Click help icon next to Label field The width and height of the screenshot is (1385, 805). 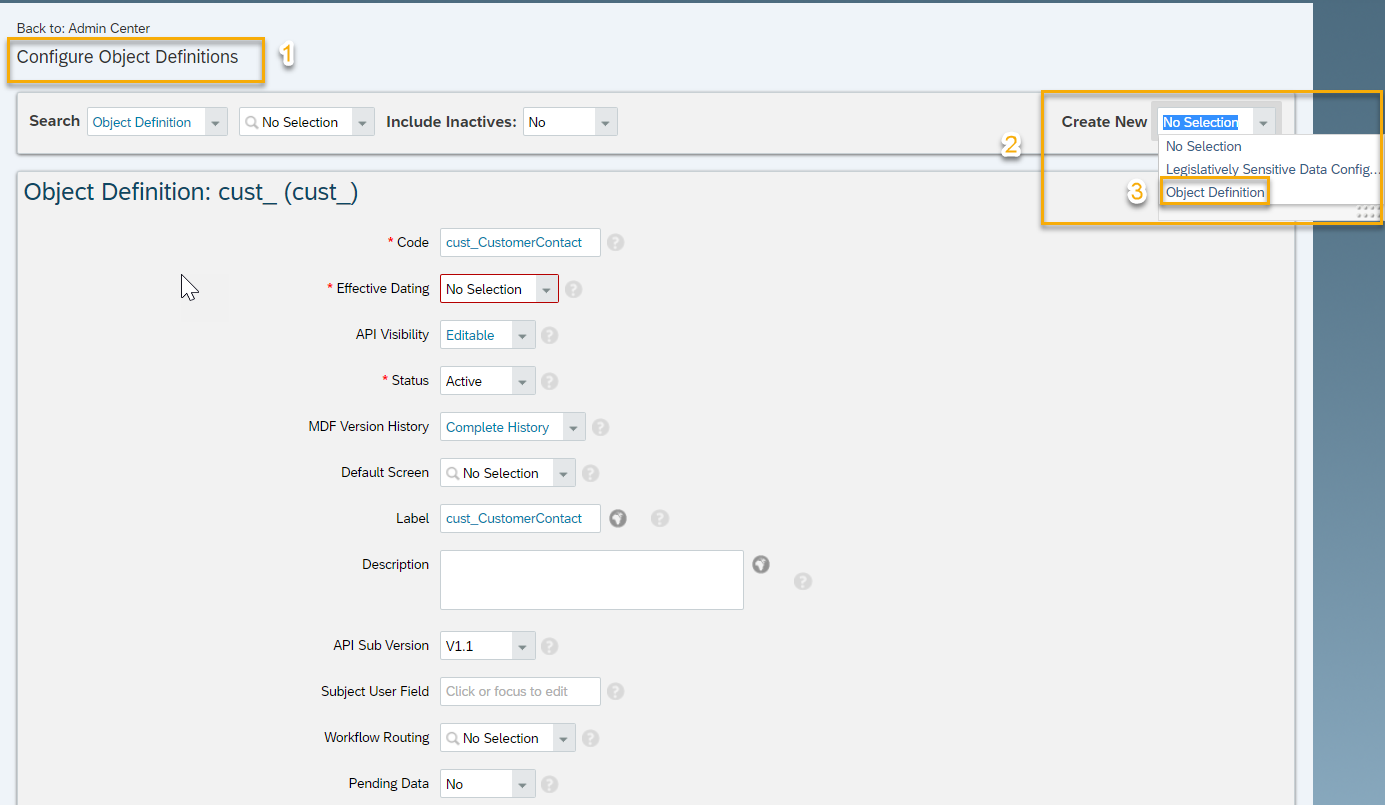(660, 518)
